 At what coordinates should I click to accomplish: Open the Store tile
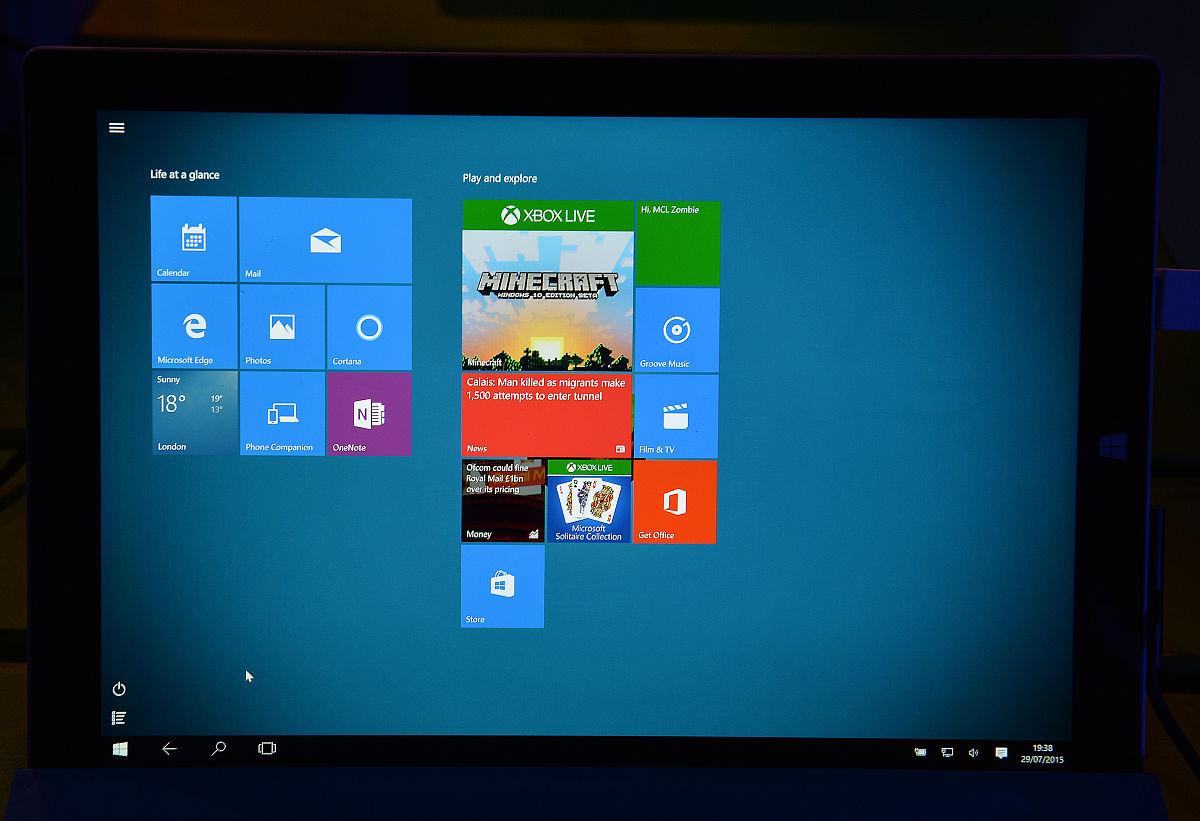[502, 586]
